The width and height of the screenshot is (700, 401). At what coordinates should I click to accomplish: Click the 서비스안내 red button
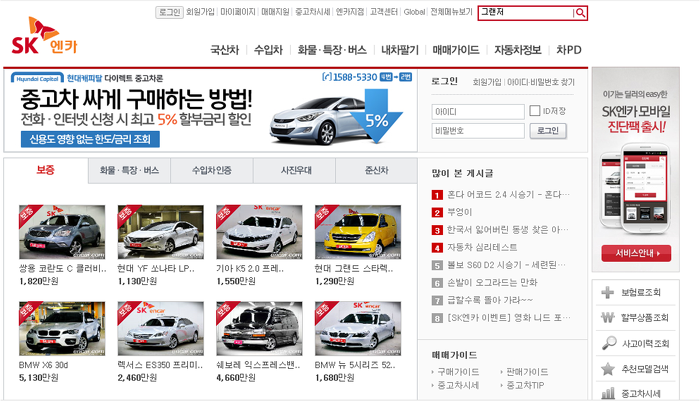[x=636, y=253]
